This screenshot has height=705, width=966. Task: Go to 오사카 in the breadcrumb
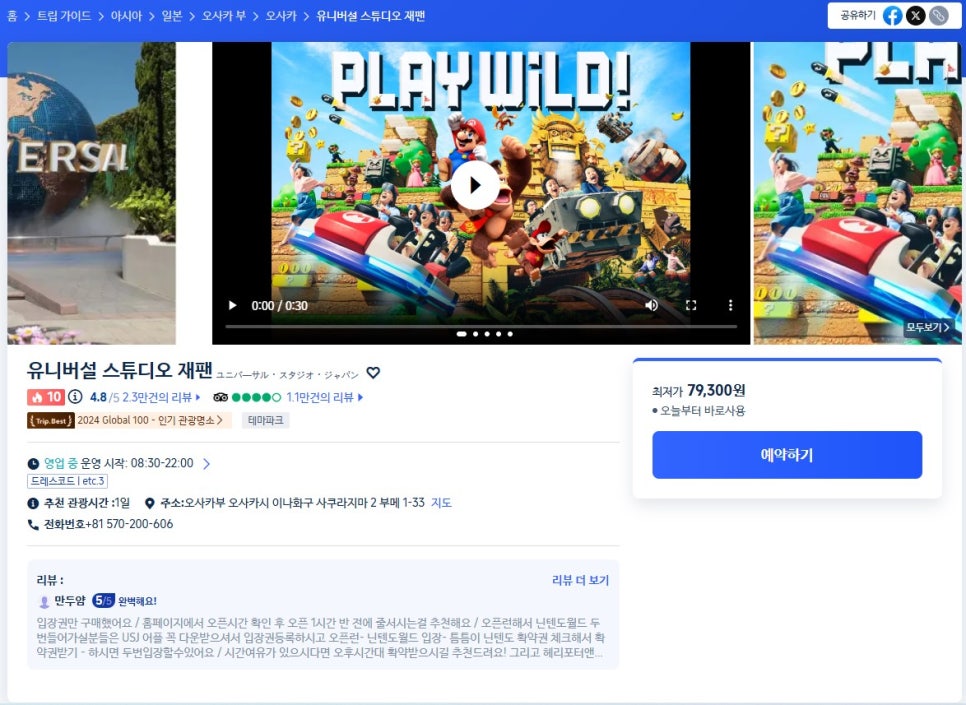coord(281,16)
